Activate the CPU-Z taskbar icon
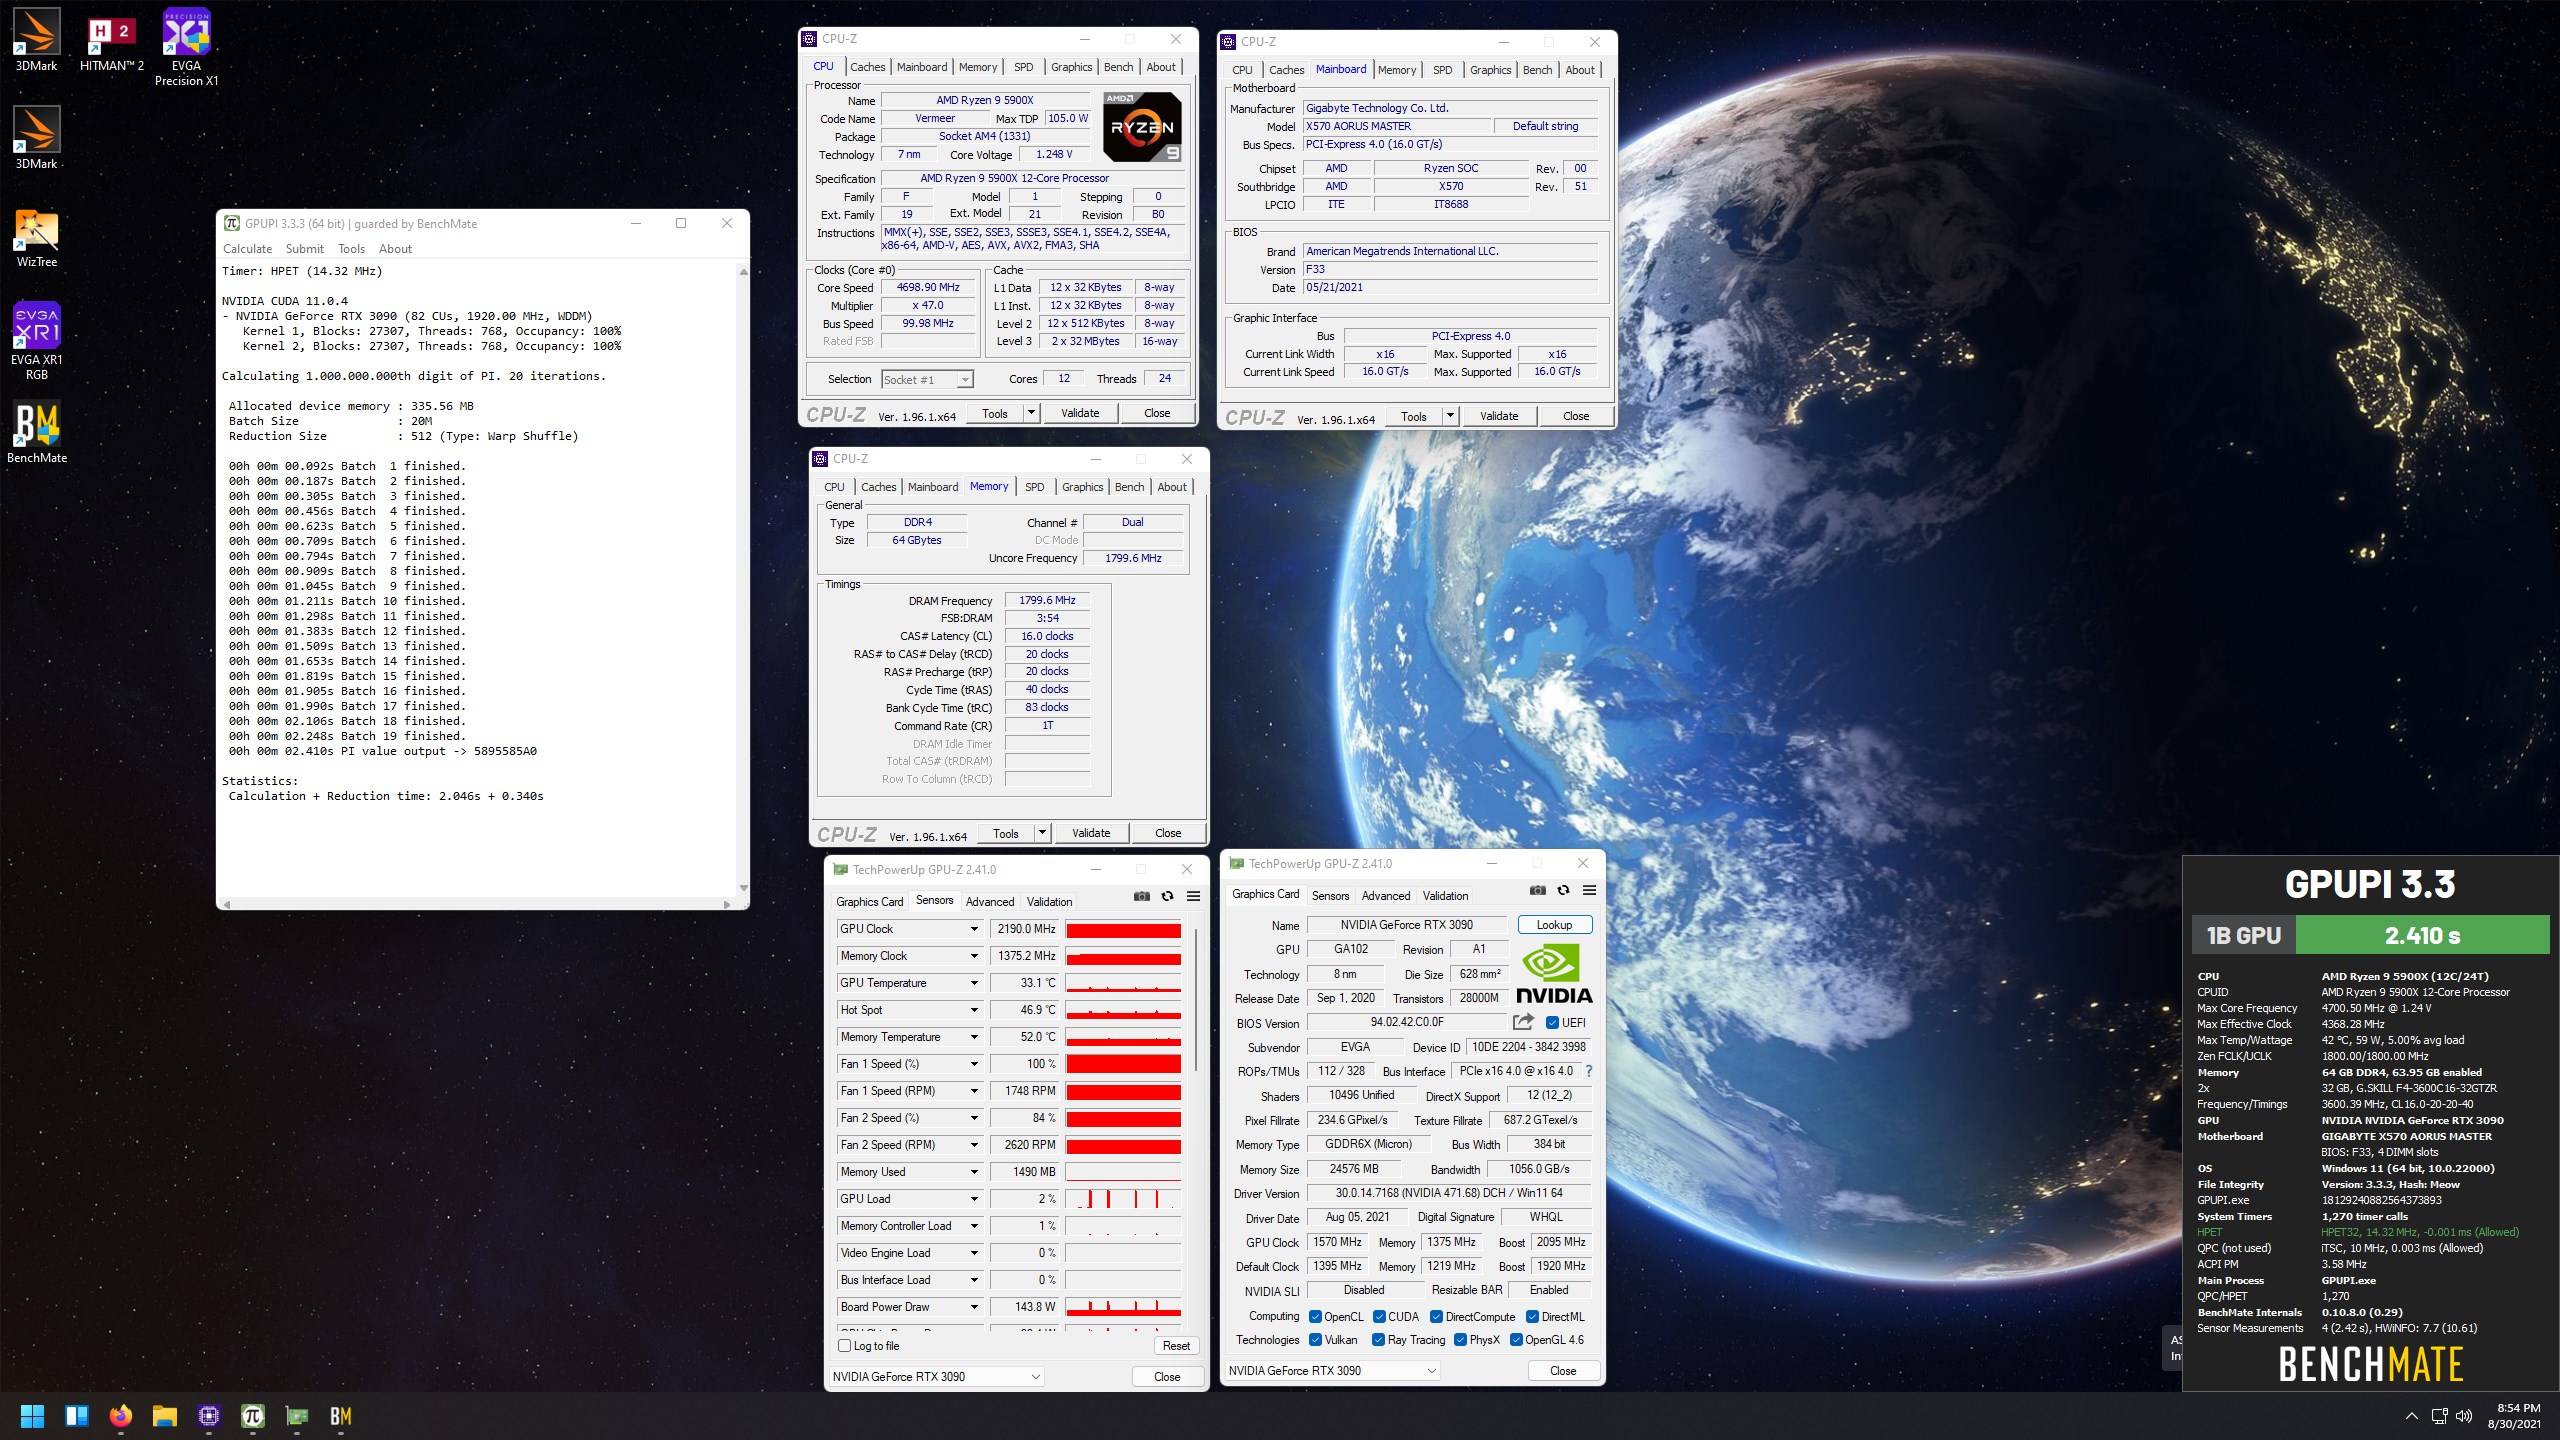The height and width of the screenshot is (1440, 2560). pos(209,1416)
